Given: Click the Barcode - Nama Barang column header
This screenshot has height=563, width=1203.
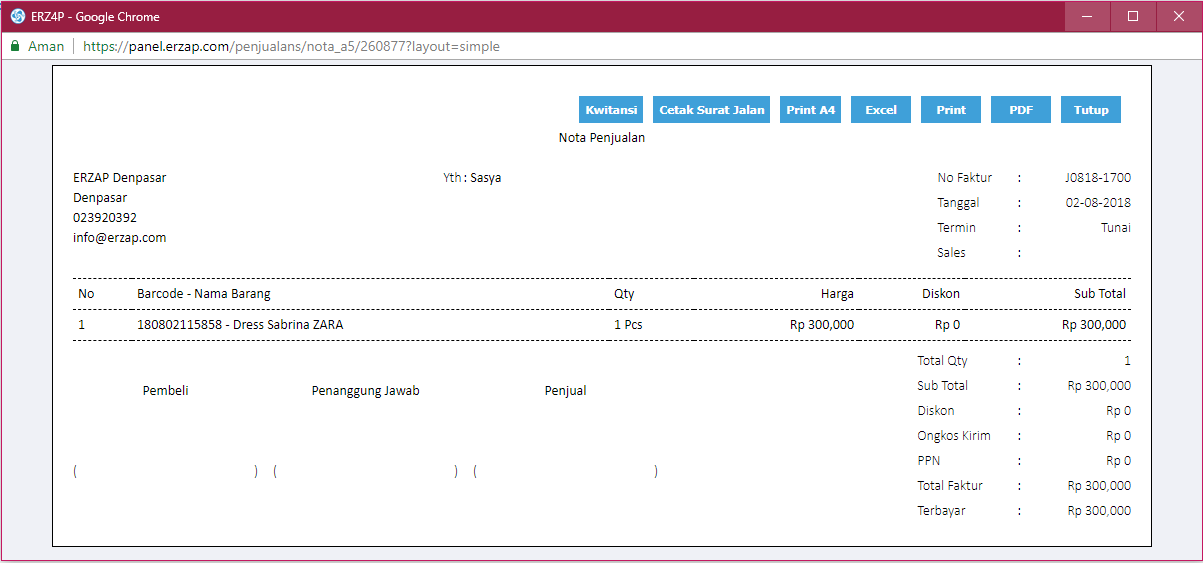Looking at the screenshot, I should click(x=204, y=294).
